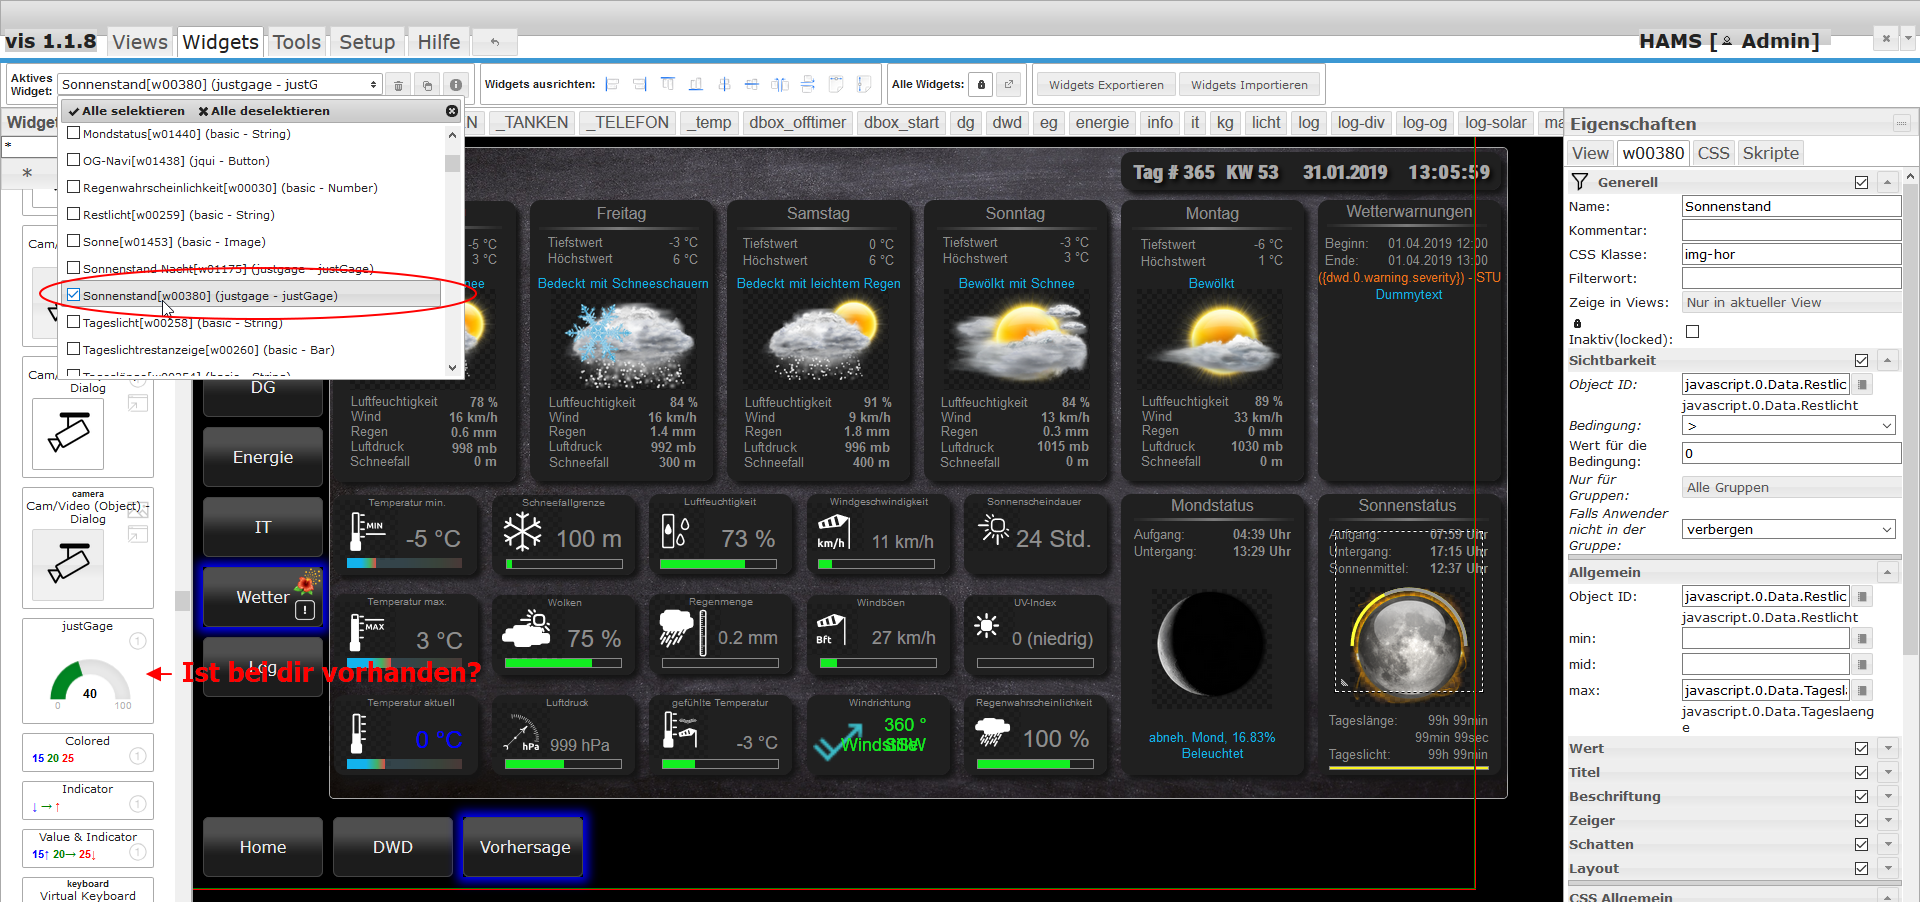
Task: Align widgets to the top edge
Action: 669,84
